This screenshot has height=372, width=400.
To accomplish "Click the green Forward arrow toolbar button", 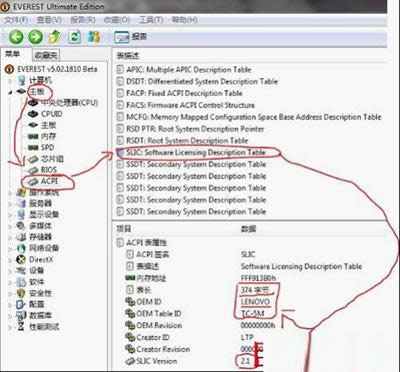I will click(x=35, y=37).
